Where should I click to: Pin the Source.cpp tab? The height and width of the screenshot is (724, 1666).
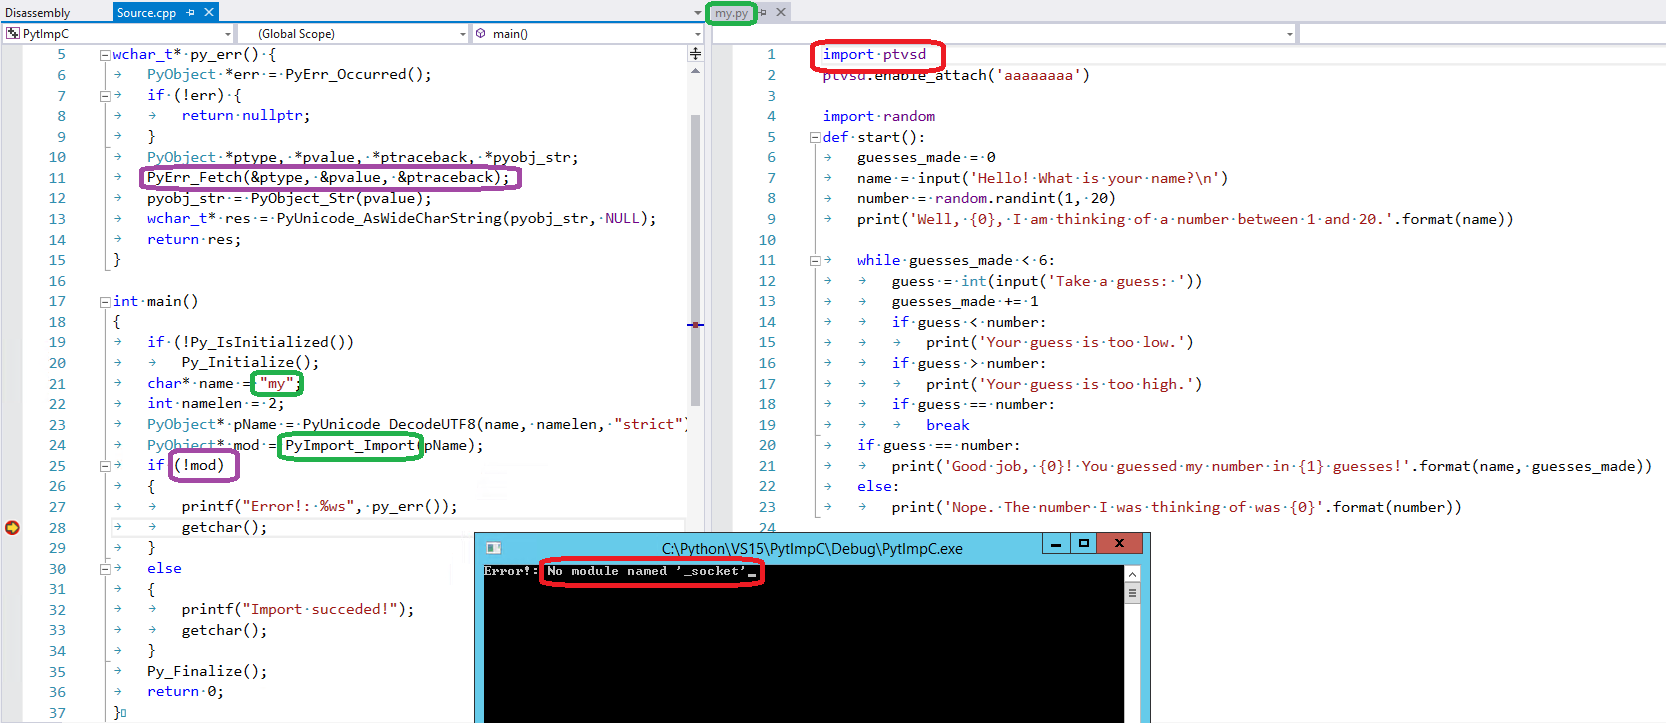pyautogui.click(x=191, y=12)
